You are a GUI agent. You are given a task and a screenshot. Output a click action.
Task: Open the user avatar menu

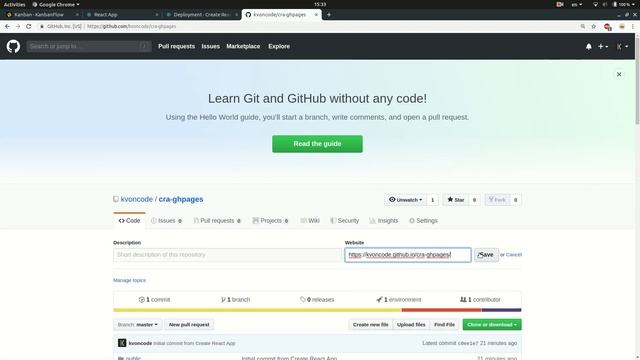(622, 47)
